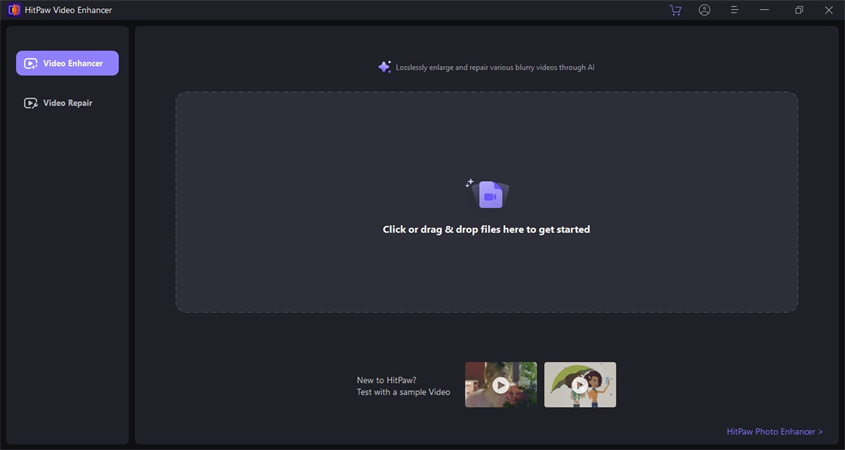Image resolution: width=845 pixels, height=450 pixels.
Task: Open the hamburger menu in title bar
Action: click(x=734, y=10)
